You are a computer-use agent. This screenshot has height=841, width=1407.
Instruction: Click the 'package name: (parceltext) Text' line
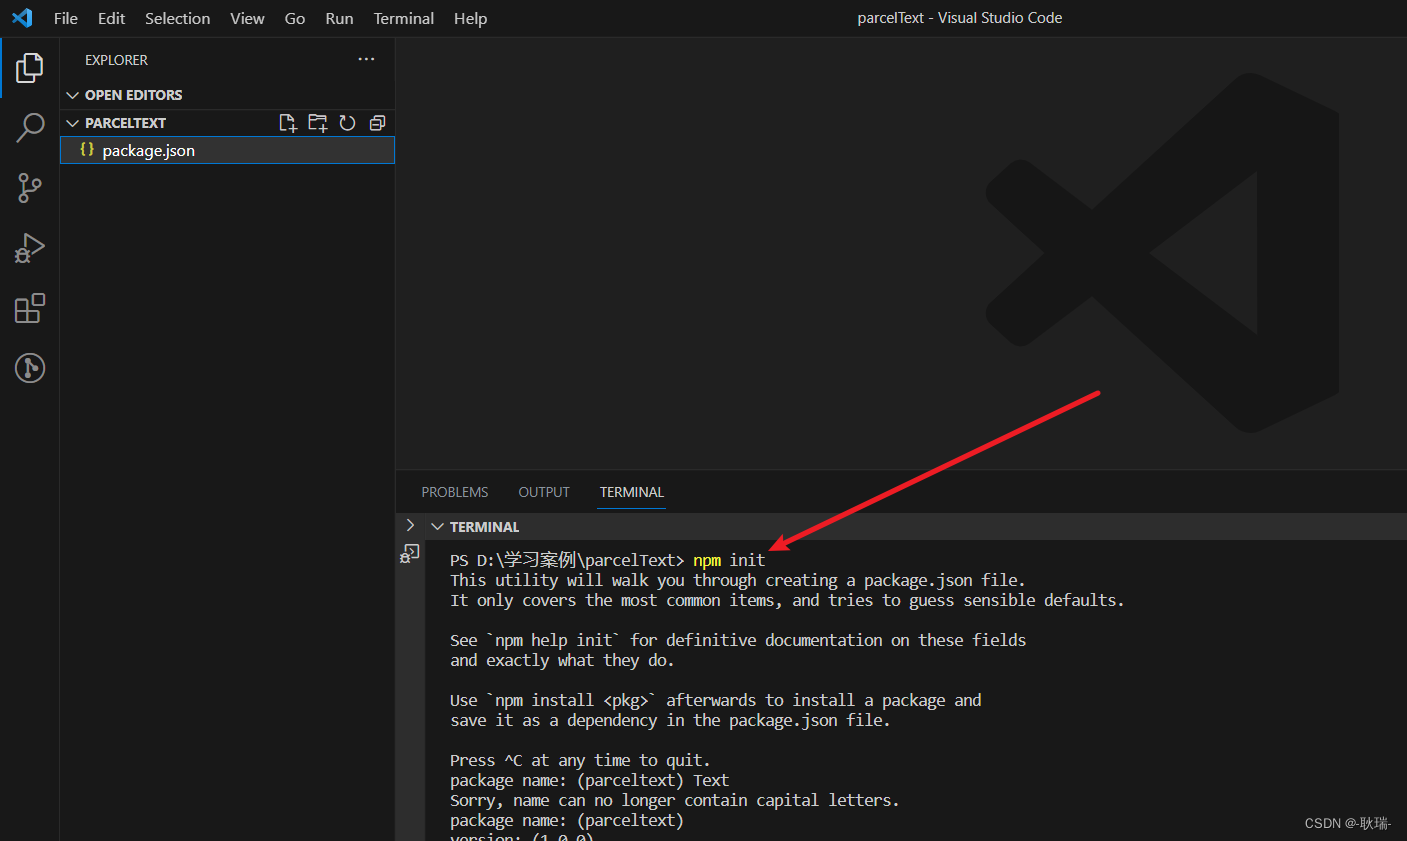(590, 780)
